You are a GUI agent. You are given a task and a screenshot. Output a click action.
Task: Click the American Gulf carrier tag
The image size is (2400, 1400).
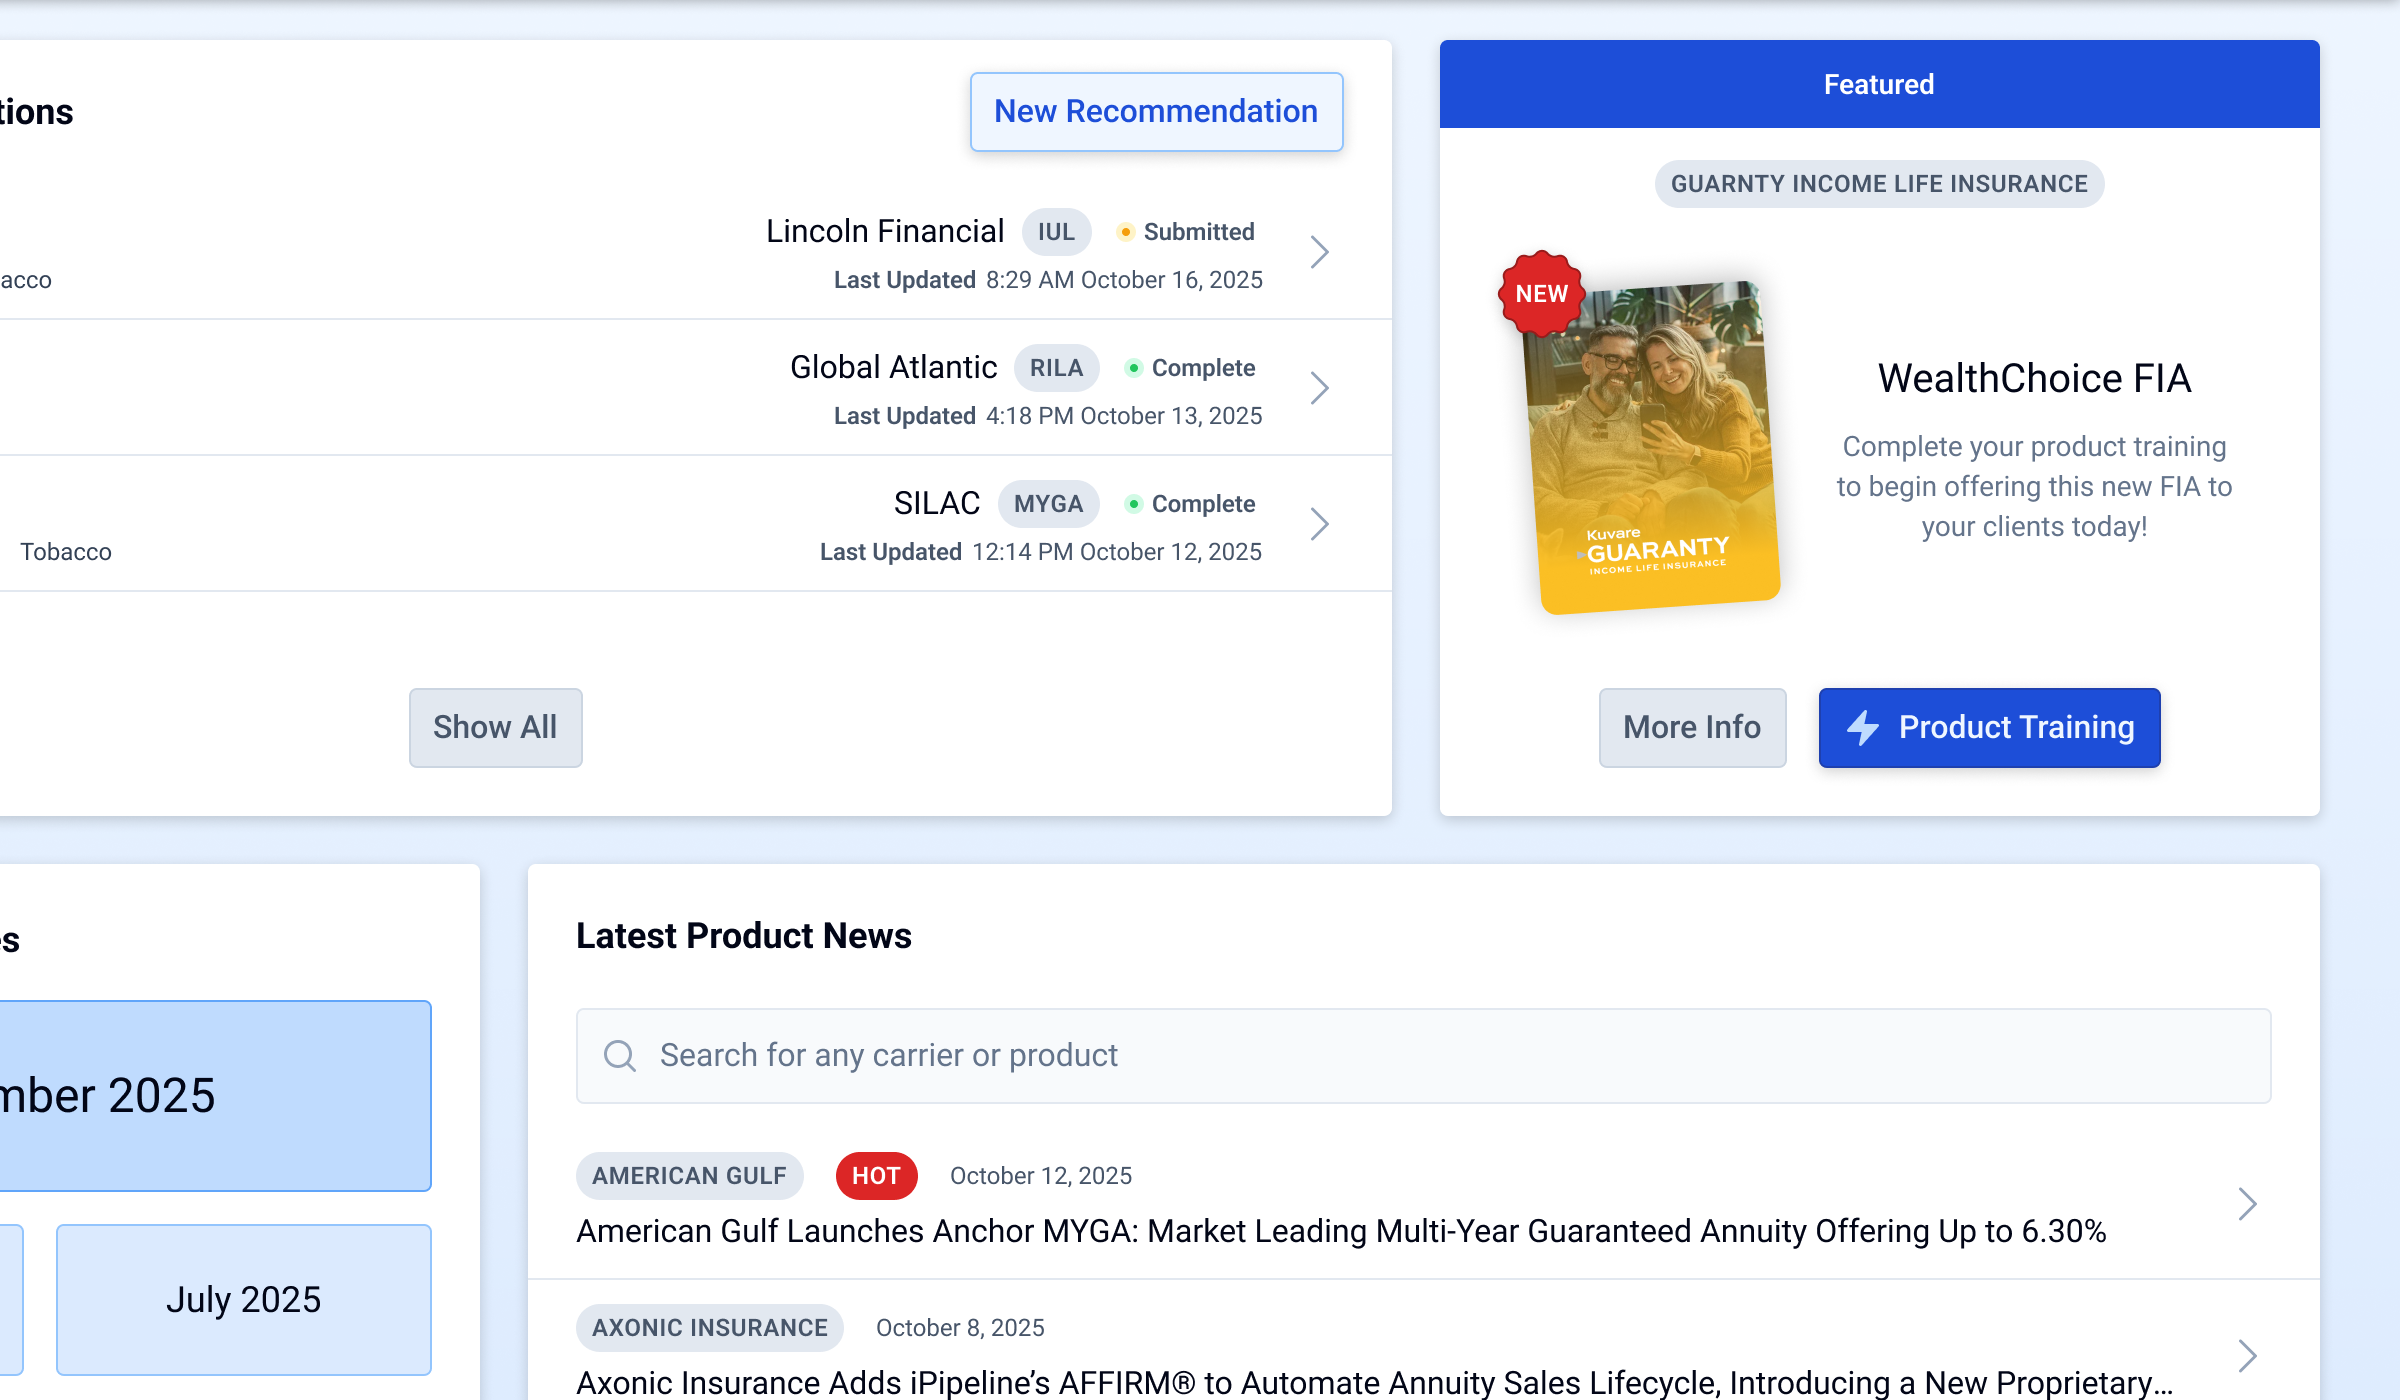tap(689, 1176)
